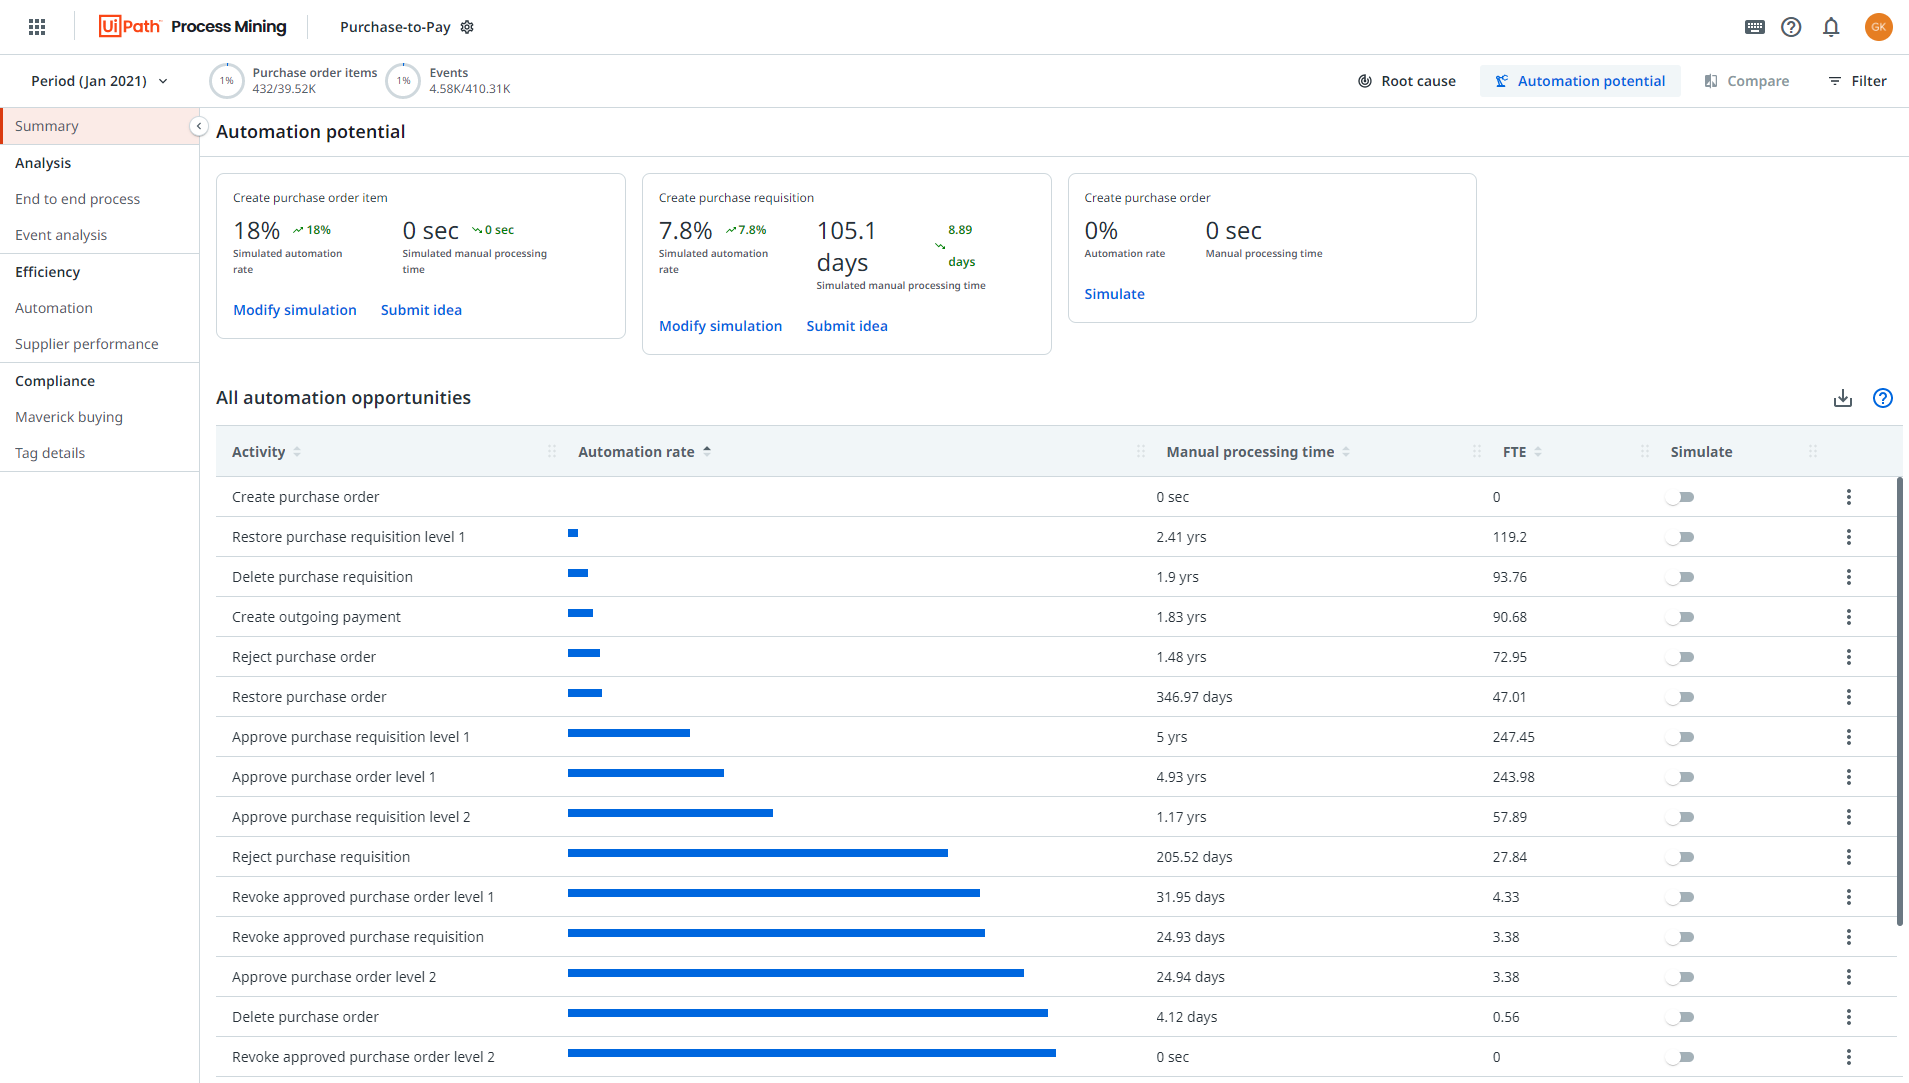Screen dimensions: 1909x1083
Task: Open help for All automation opportunities
Action: 1882,398
